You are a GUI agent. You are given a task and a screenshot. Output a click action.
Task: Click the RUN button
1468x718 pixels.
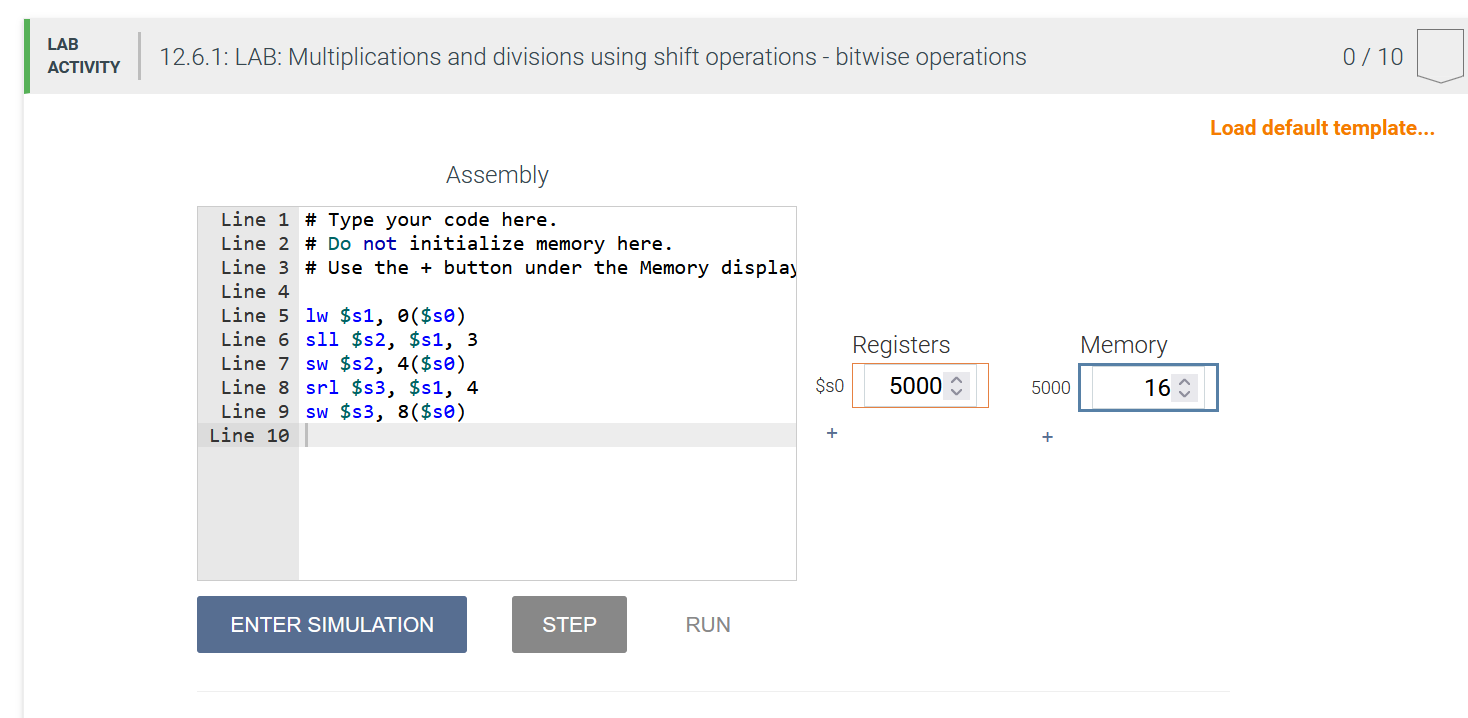coord(708,625)
